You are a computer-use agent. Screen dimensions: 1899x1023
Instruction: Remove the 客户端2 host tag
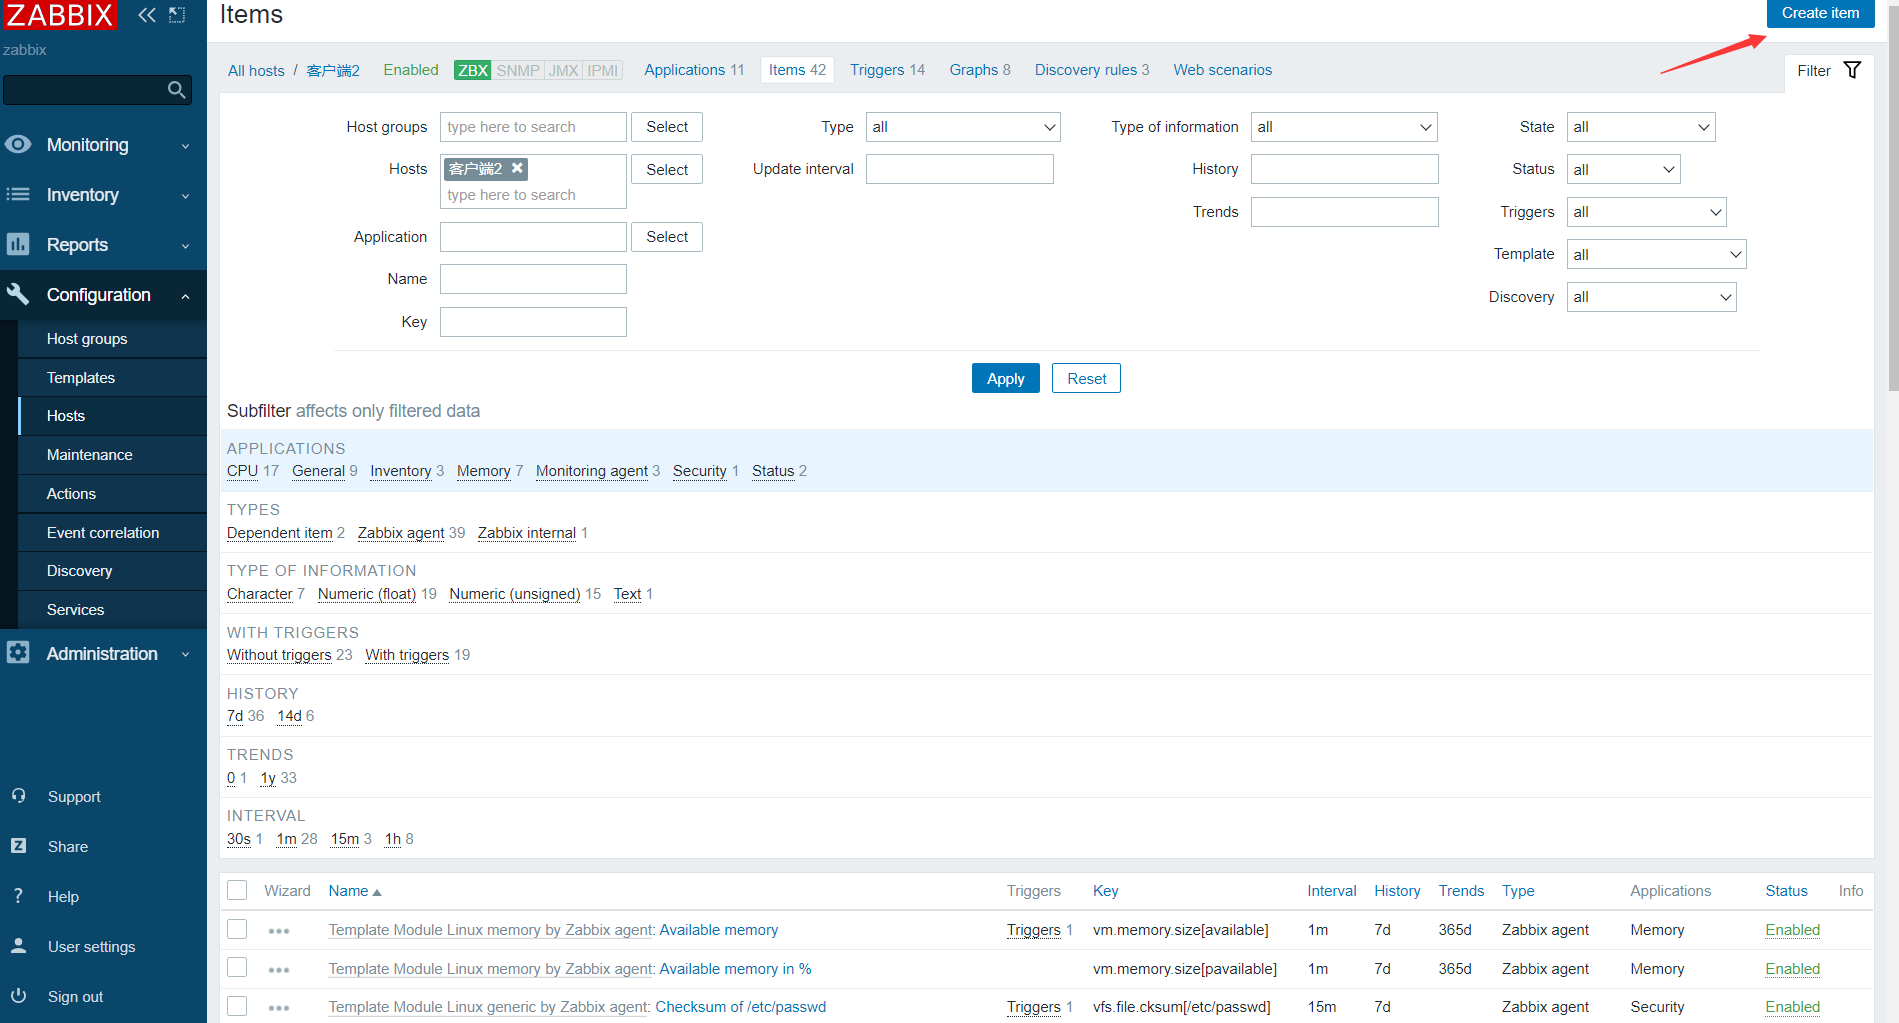(x=517, y=168)
